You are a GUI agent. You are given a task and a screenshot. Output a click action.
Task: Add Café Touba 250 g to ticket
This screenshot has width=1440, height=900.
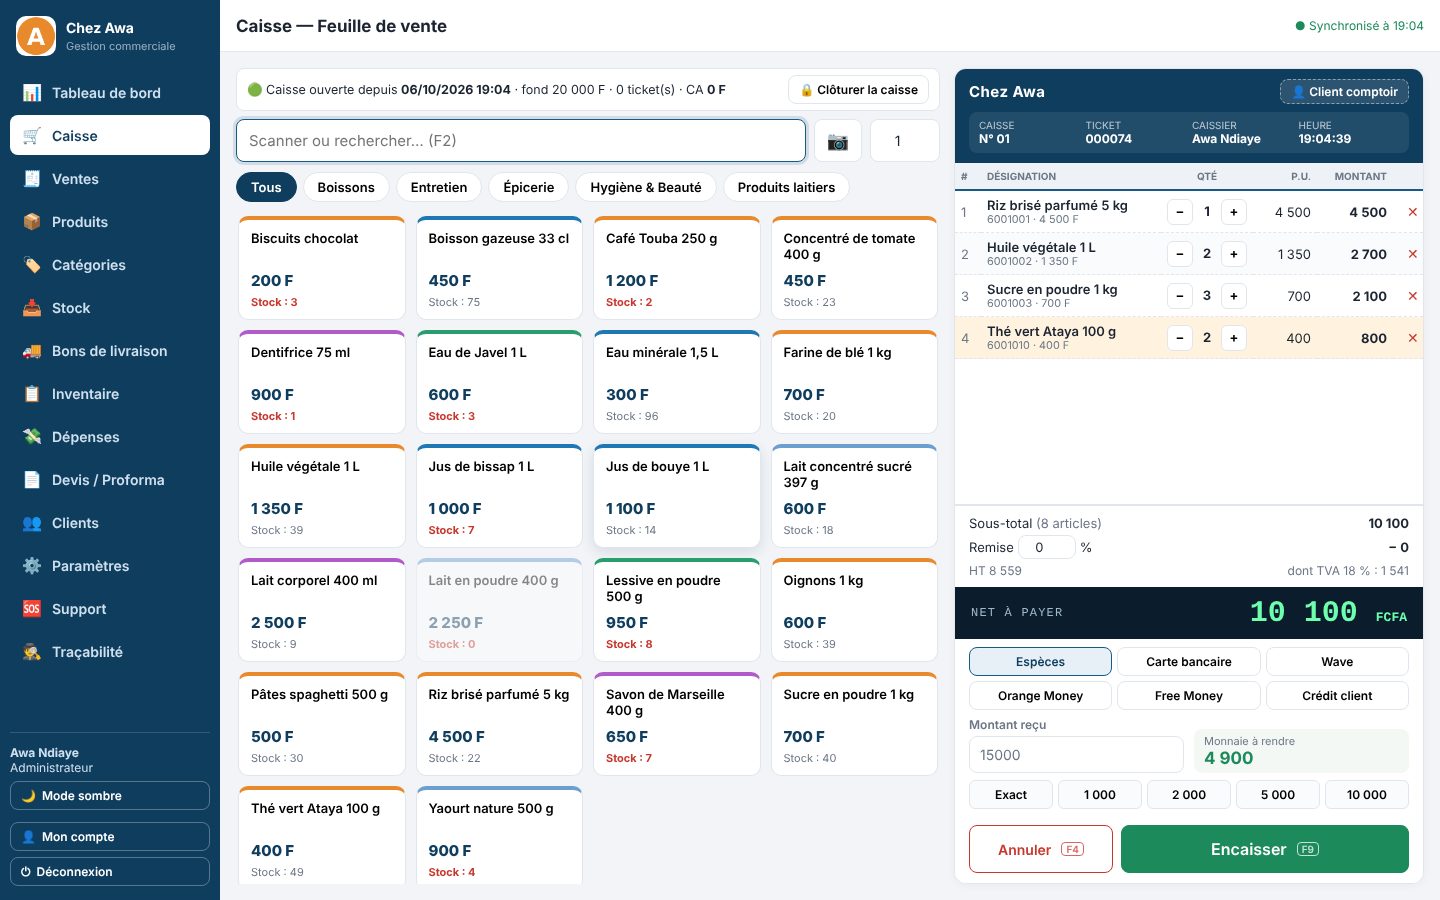click(x=677, y=269)
